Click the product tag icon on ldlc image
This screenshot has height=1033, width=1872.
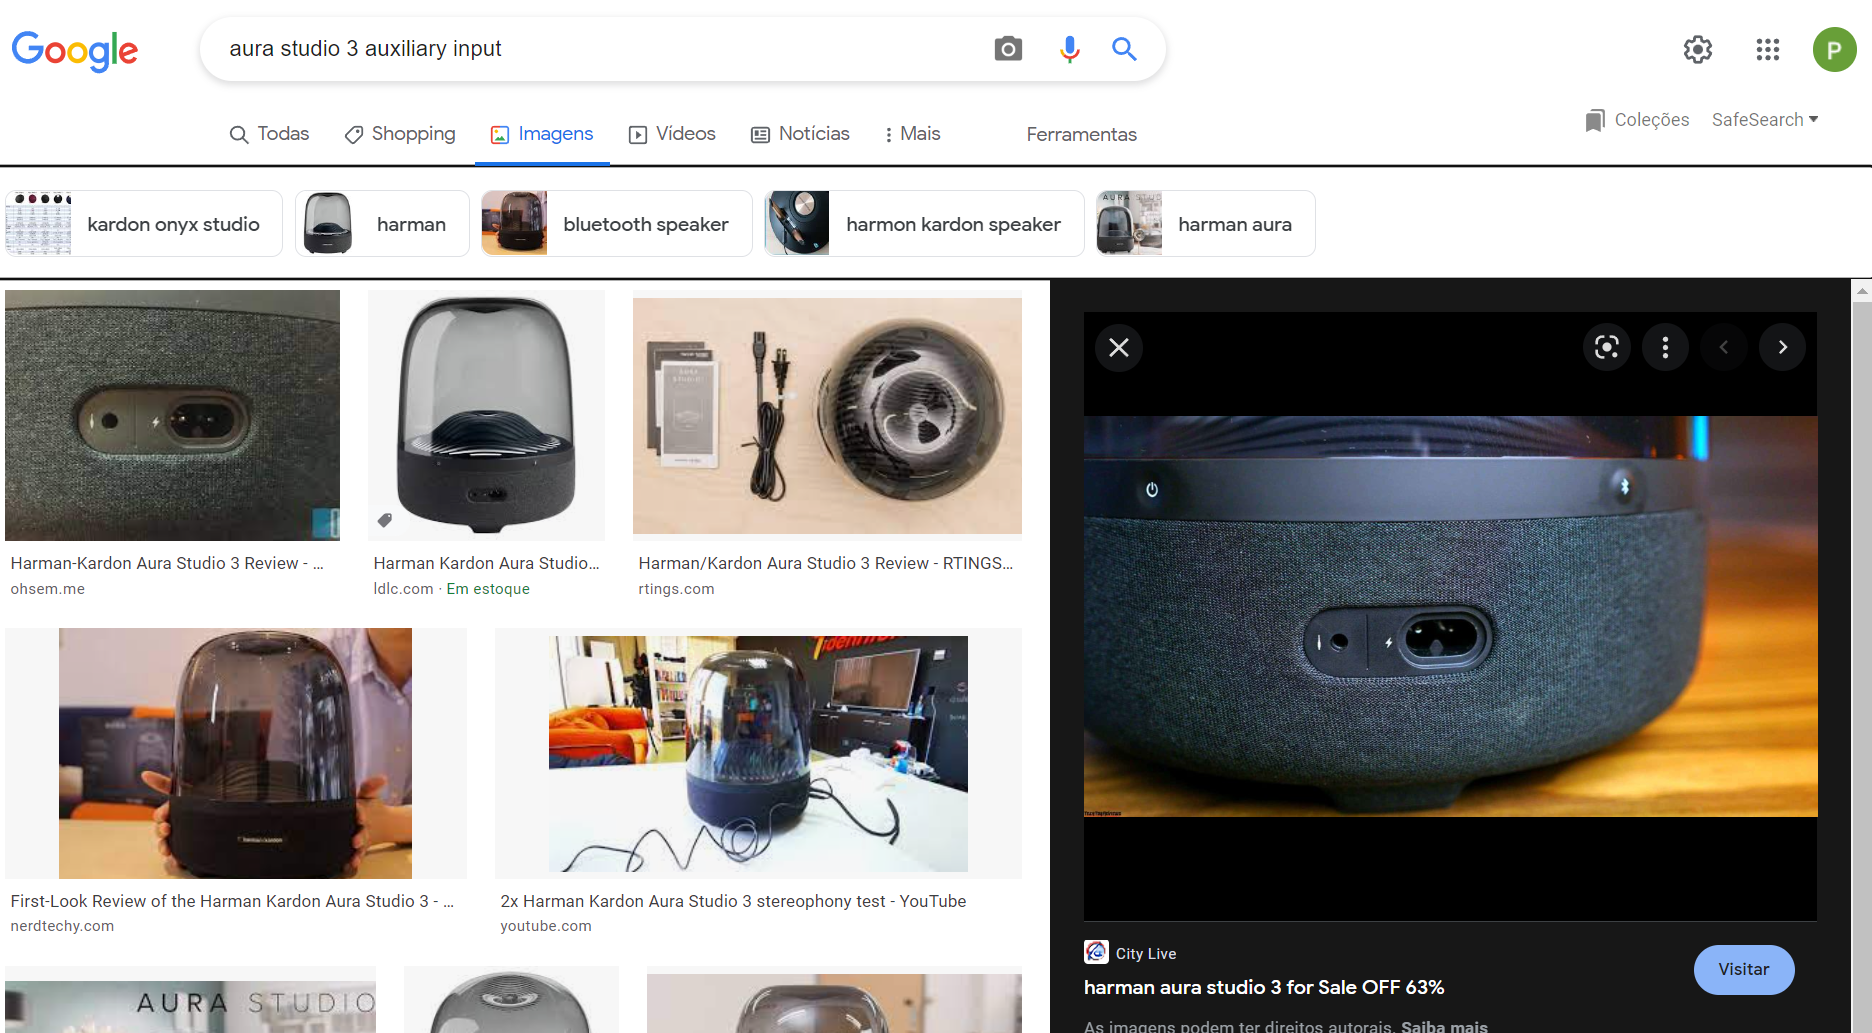385,520
